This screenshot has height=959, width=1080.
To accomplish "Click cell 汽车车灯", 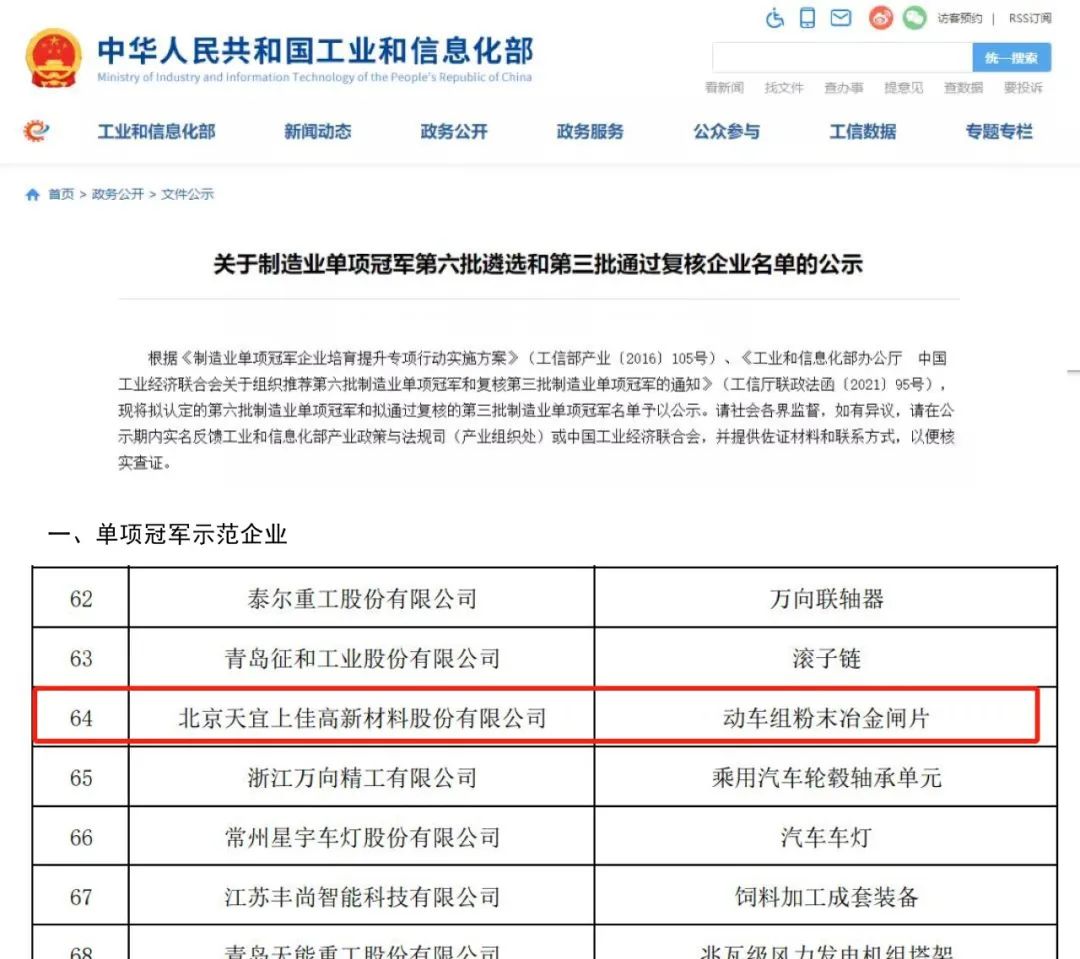I will [x=826, y=837].
